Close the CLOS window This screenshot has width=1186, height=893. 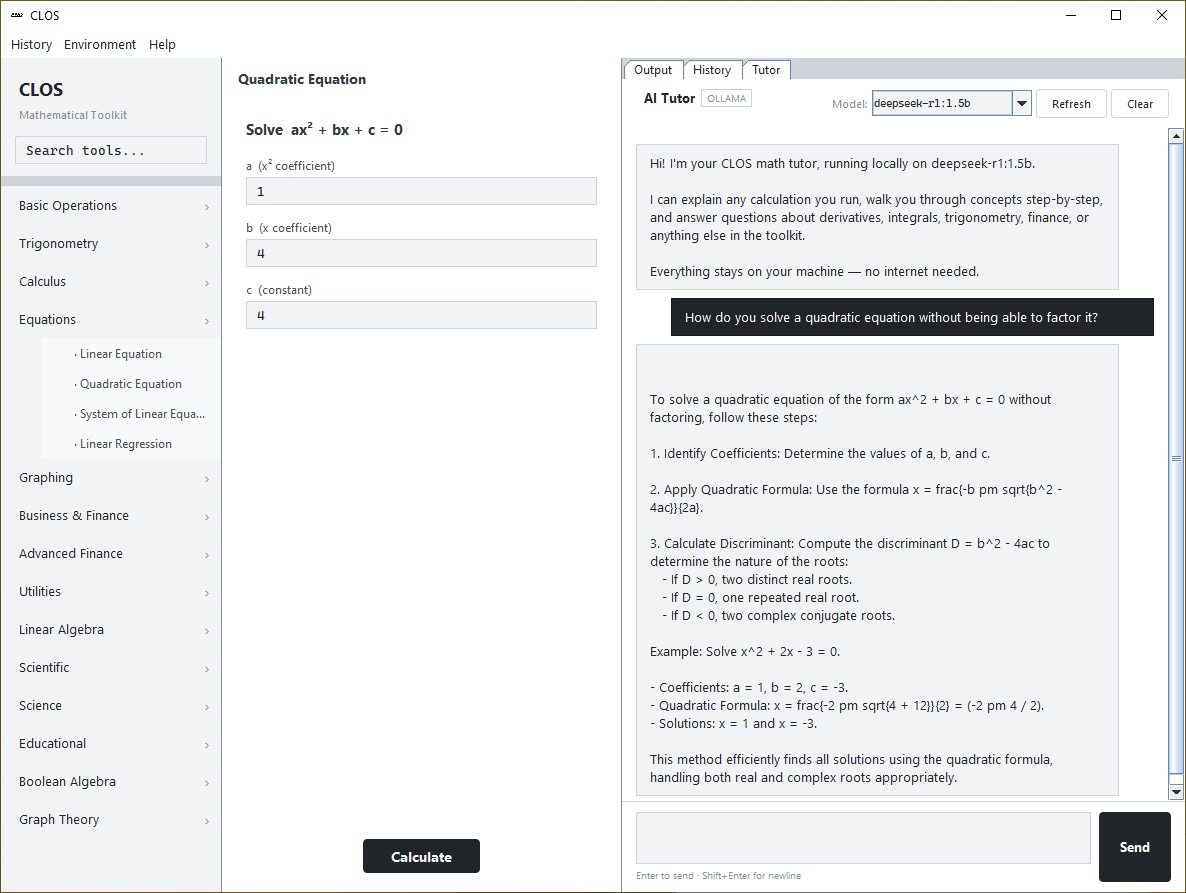(x=1162, y=15)
